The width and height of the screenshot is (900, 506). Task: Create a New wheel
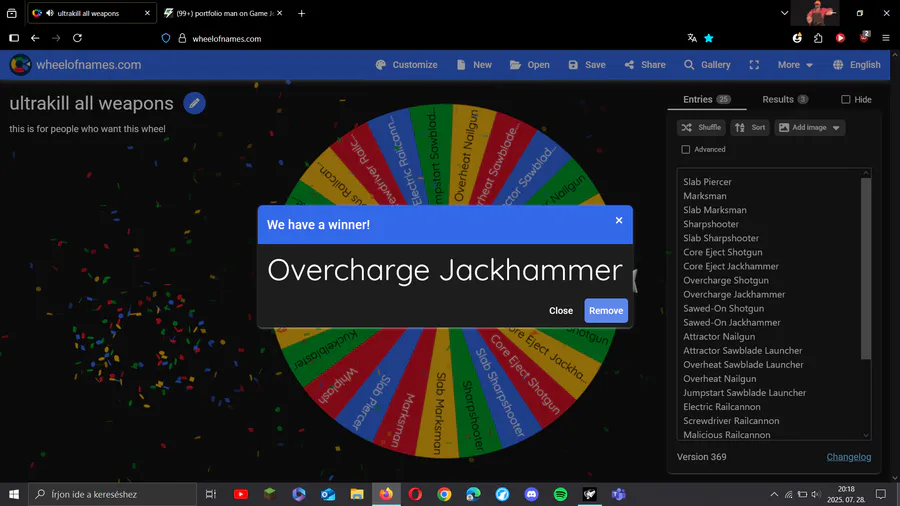(x=474, y=65)
